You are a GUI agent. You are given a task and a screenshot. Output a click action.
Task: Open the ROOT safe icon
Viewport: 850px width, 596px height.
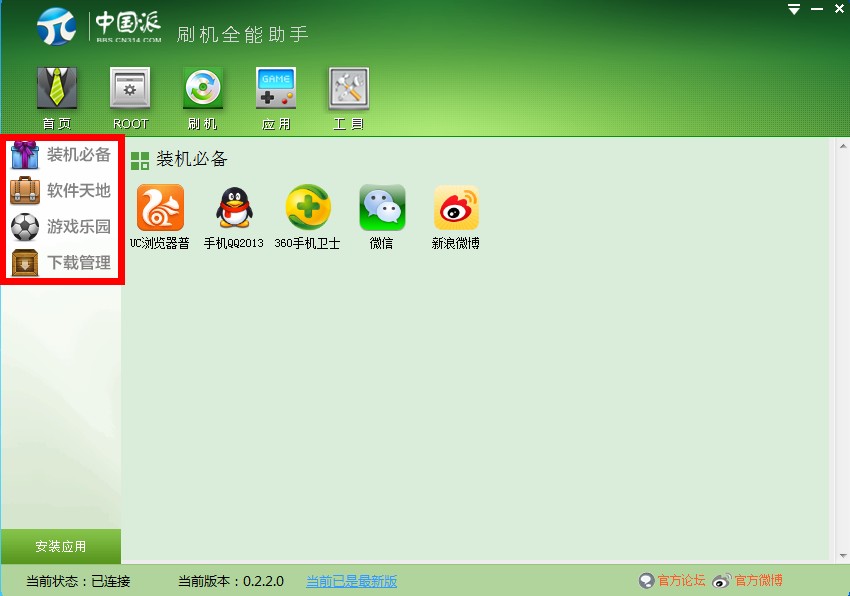(130, 88)
